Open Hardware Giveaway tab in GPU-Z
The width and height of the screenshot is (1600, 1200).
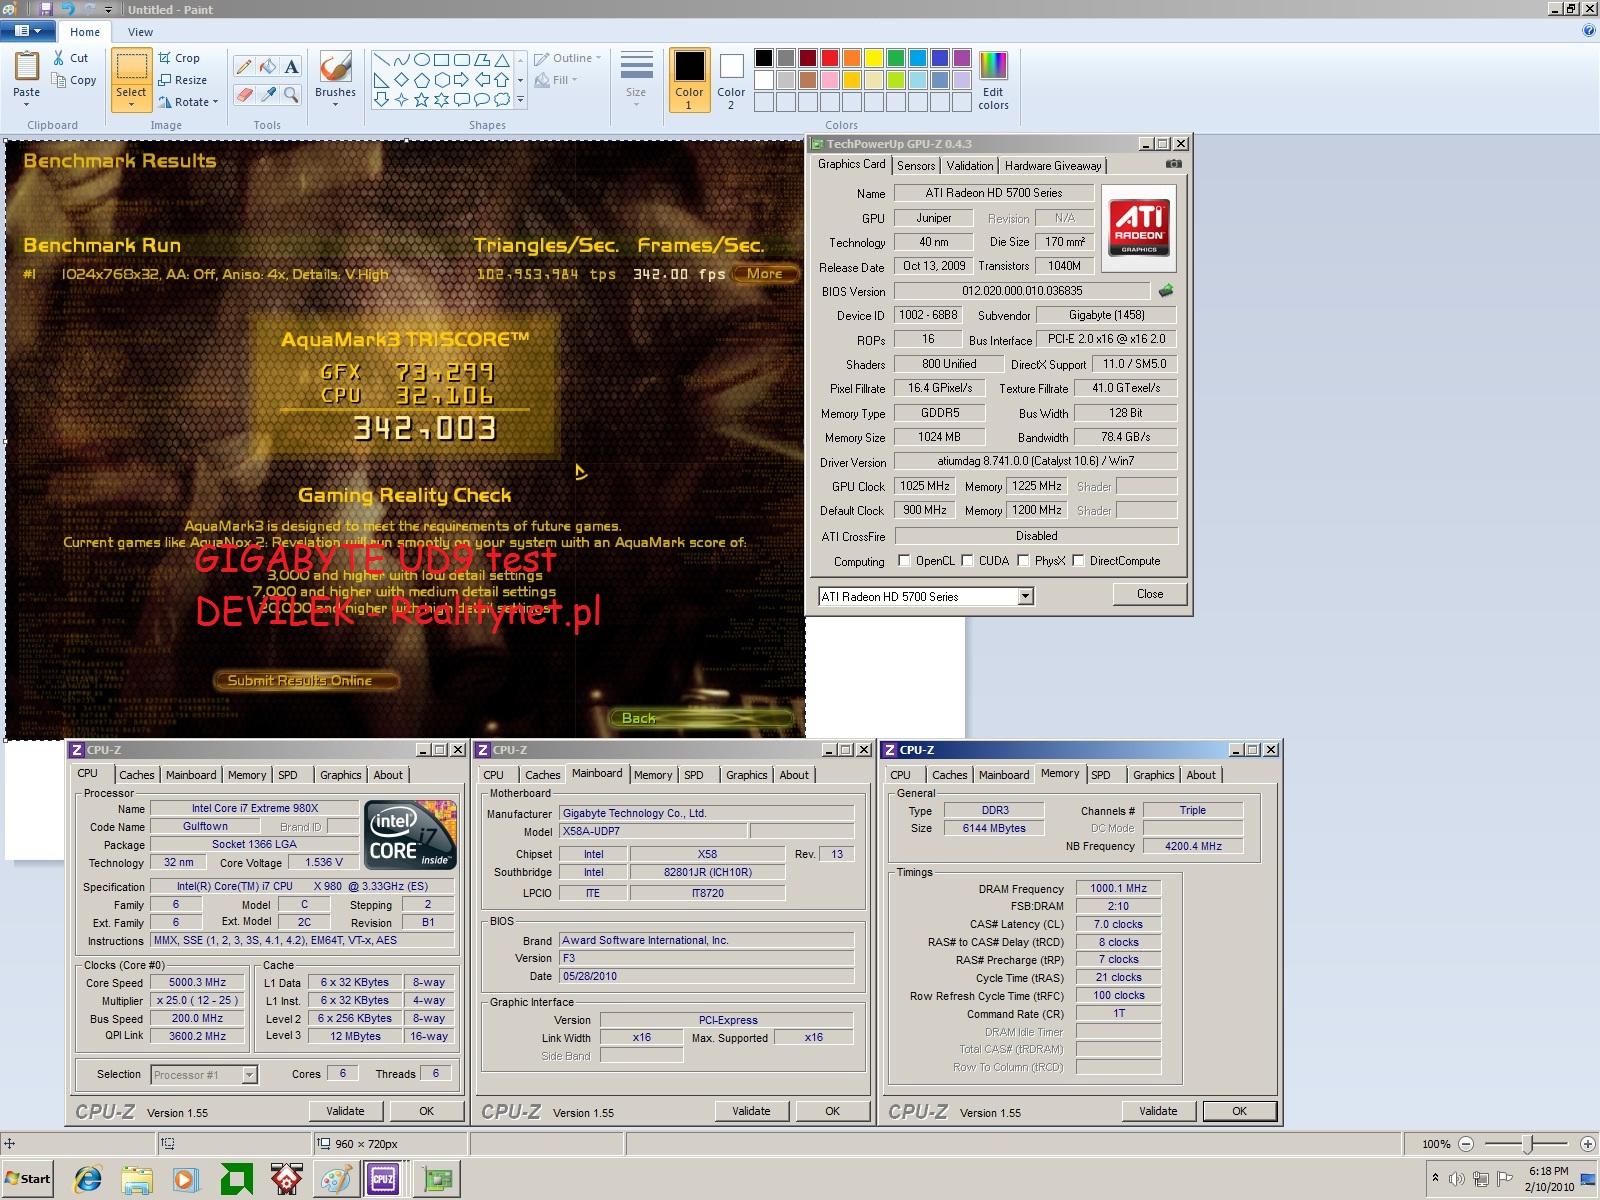(x=1053, y=166)
